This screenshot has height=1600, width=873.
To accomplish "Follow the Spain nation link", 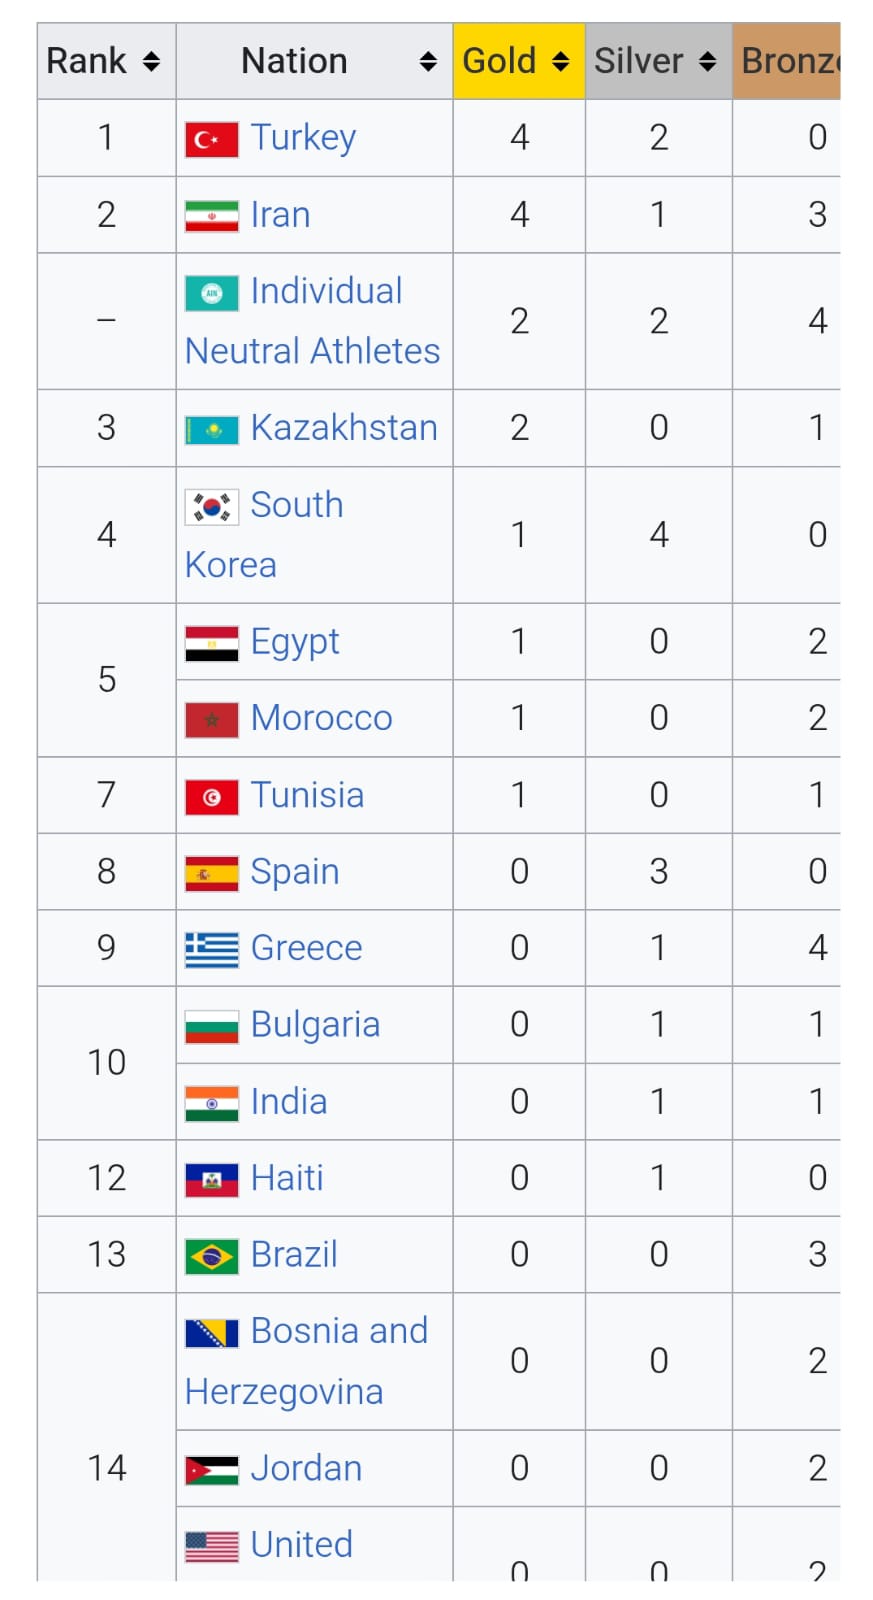I will [294, 872].
